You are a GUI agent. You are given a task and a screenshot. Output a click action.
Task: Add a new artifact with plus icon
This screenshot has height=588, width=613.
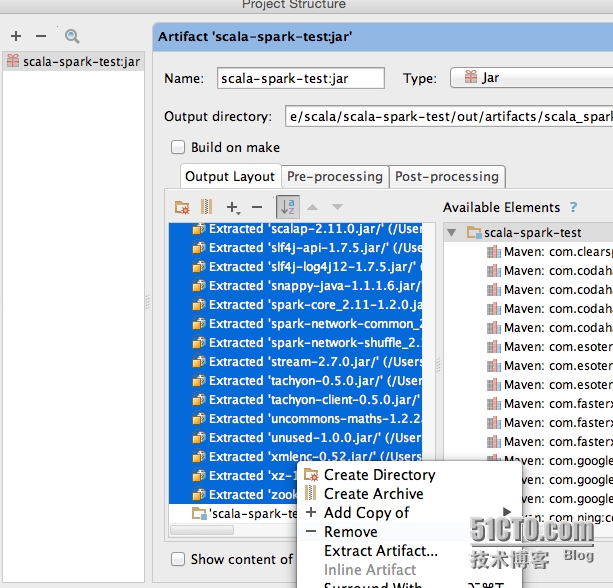(x=16, y=36)
